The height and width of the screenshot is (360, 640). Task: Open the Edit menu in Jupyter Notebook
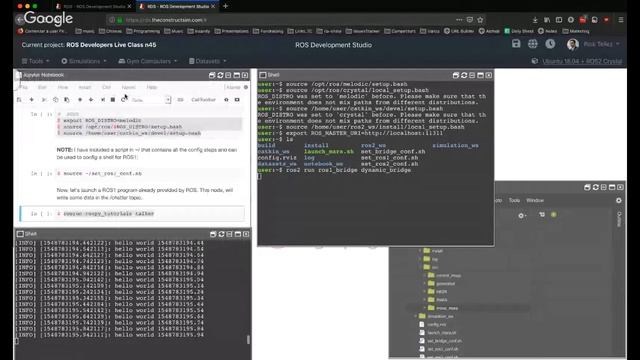click(x=42, y=87)
